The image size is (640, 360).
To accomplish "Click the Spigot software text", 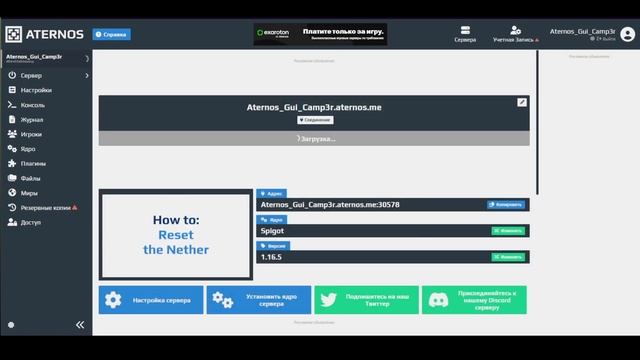I will click(272, 231).
